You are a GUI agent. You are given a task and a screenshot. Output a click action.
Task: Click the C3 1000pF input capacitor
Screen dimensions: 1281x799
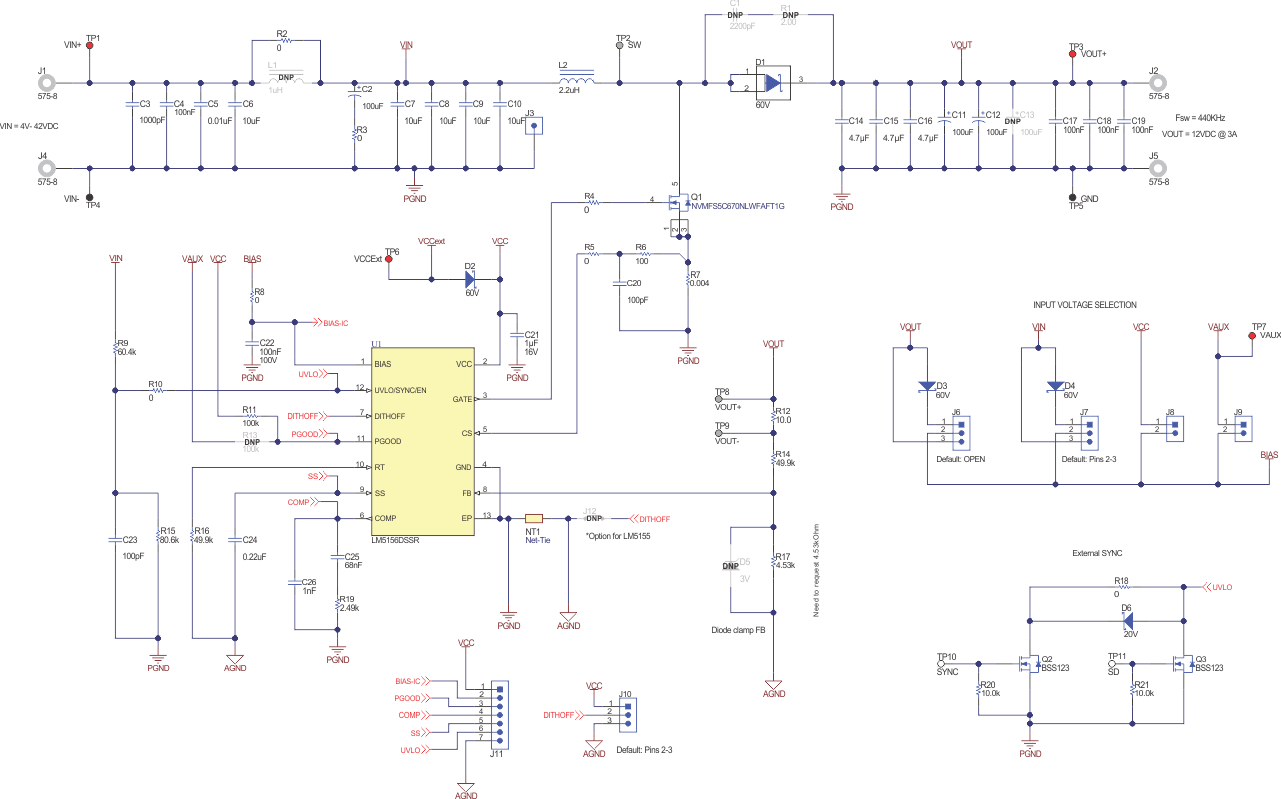[x=133, y=103]
